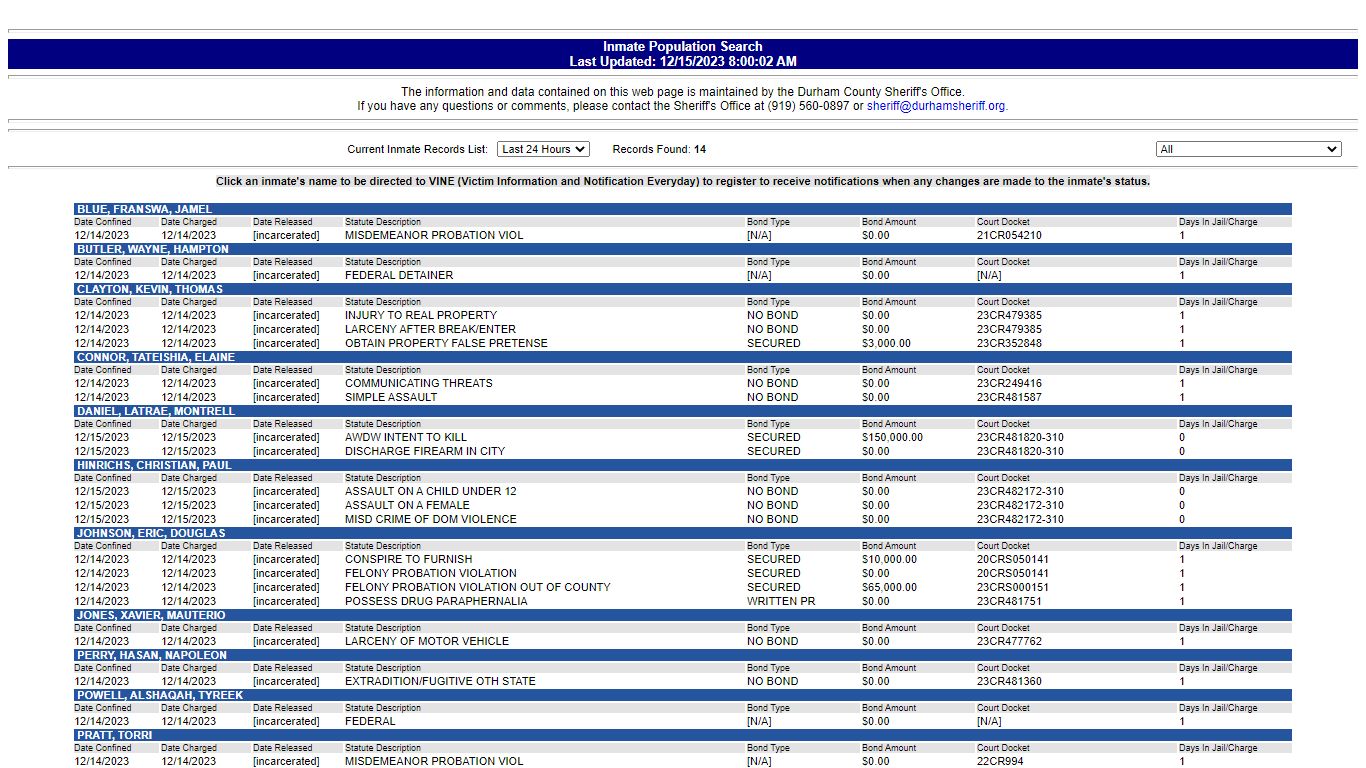Image resolution: width=1366 pixels, height=768 pixels.
Task: Select COMMUNICATING THREATS charge
Action: [419, 383]
